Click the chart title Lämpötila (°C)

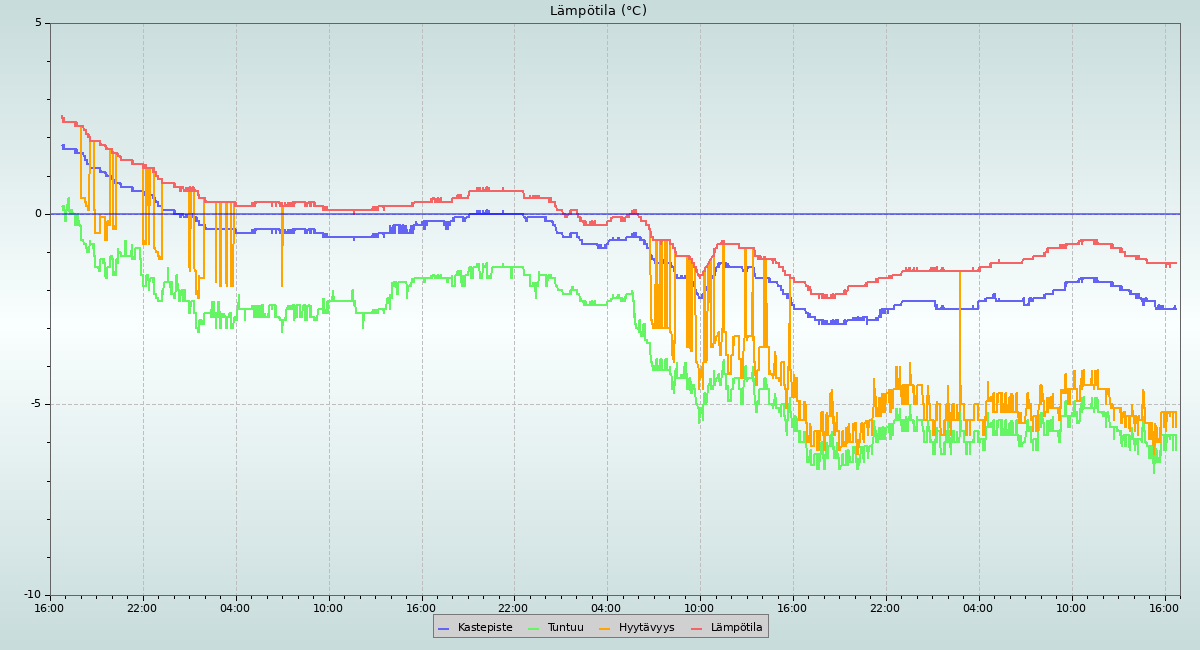(x=598, y=11)
